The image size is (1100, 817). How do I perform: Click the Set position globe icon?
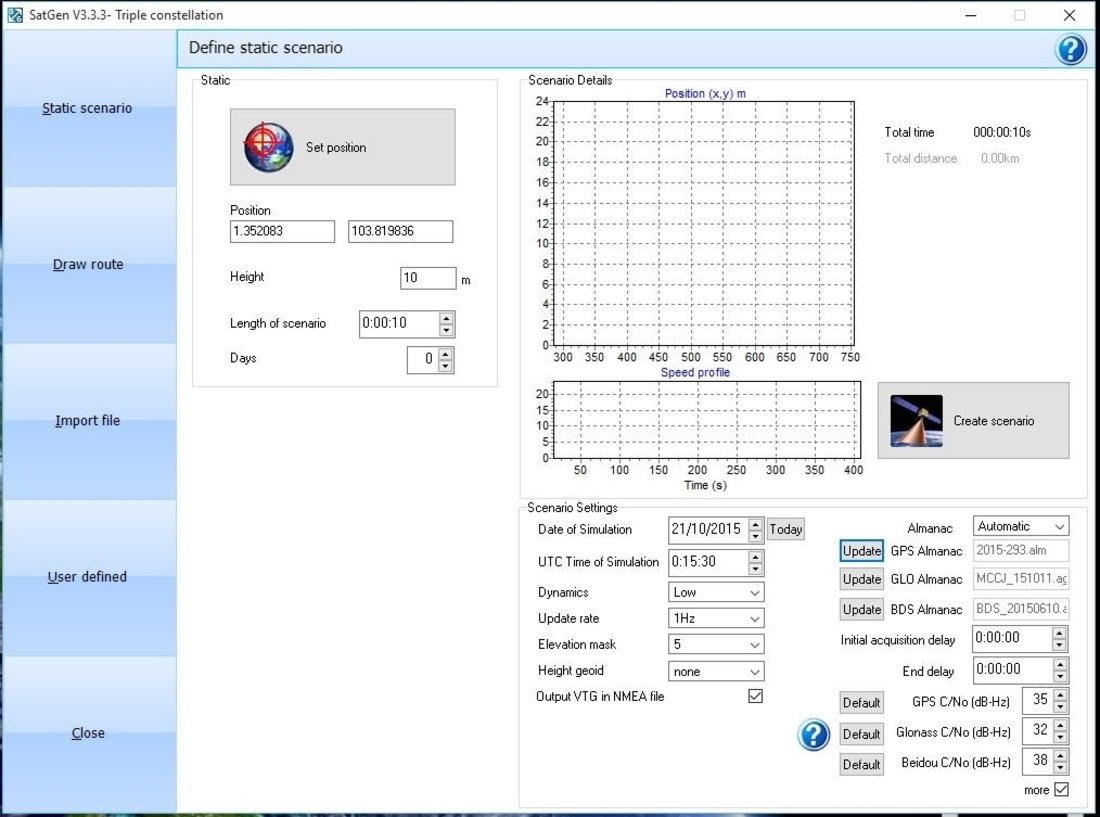point(268,147)
